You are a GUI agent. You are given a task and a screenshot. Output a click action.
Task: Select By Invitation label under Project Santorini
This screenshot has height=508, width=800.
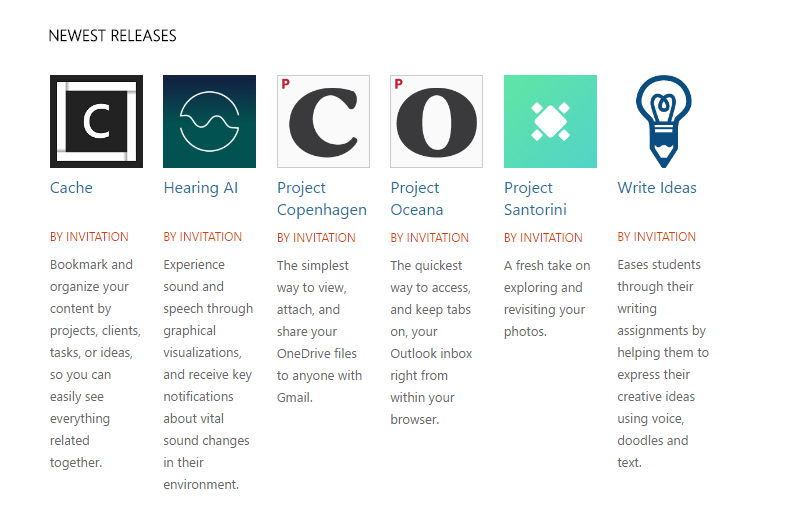543,238
